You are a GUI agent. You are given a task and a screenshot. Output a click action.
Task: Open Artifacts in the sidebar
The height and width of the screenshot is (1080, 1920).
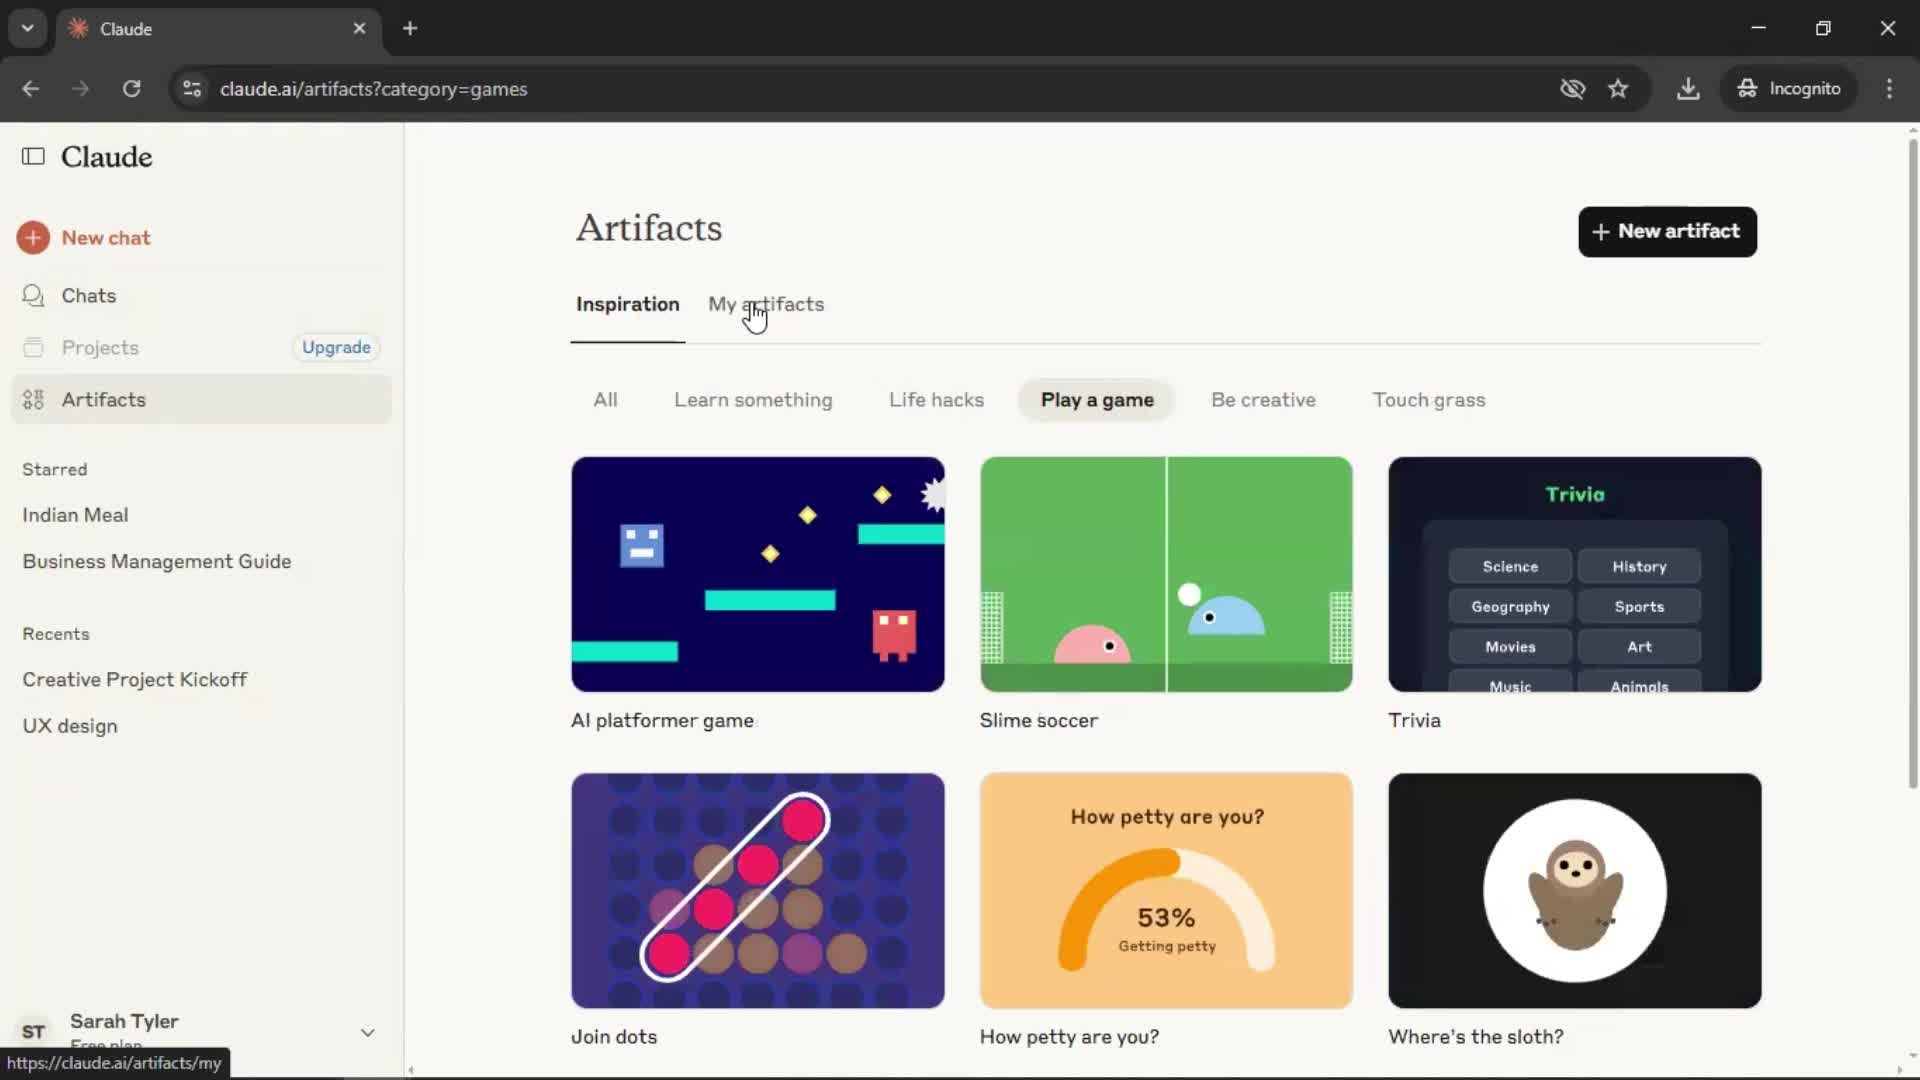[200, 399]
